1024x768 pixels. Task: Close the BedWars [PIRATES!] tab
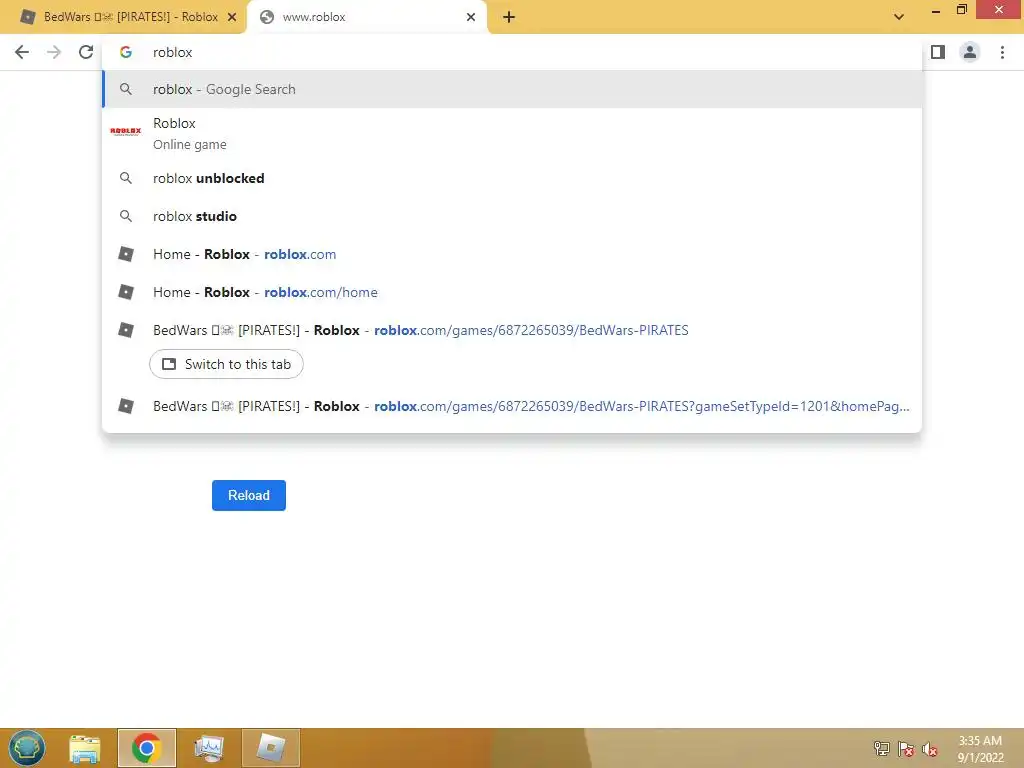click(x=232, y=17)
